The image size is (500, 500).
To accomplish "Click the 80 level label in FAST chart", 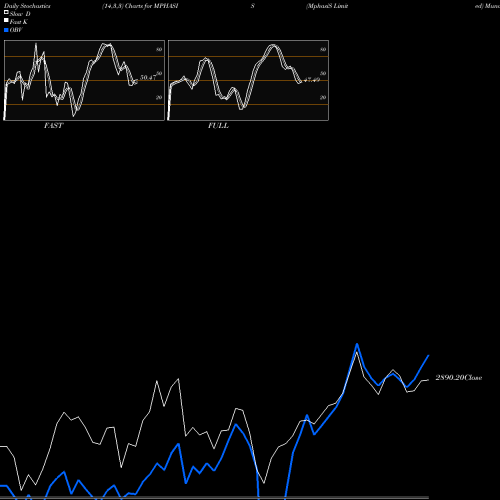I will (x=159, y=49).
